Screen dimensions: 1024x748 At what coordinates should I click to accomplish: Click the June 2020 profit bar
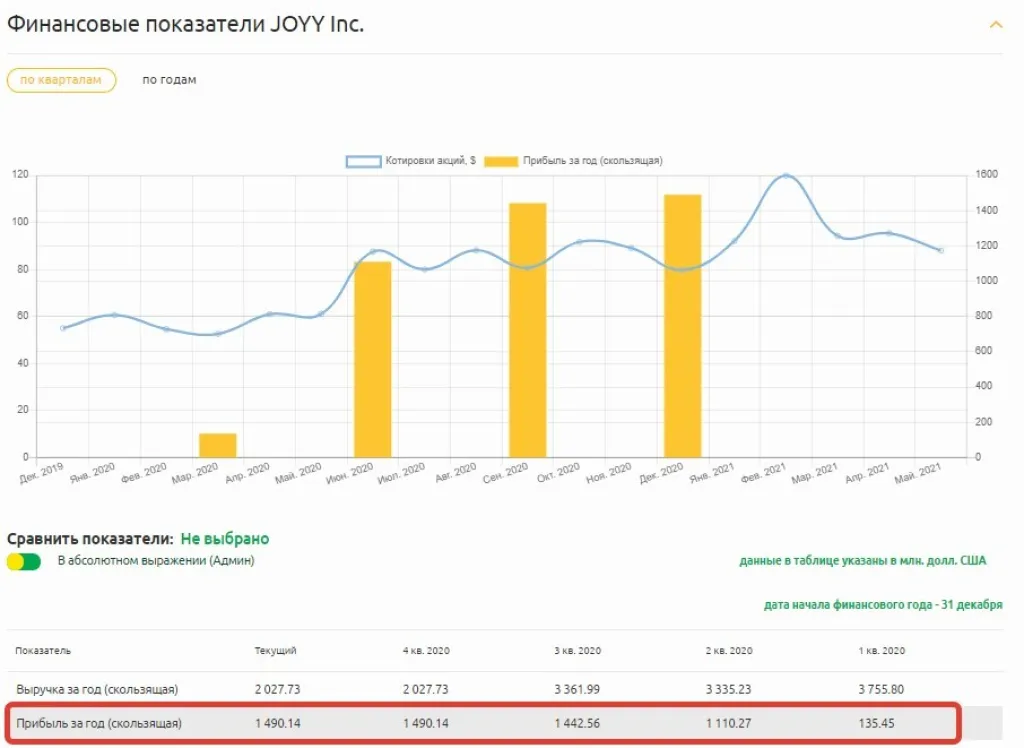(x=373, y=359)
